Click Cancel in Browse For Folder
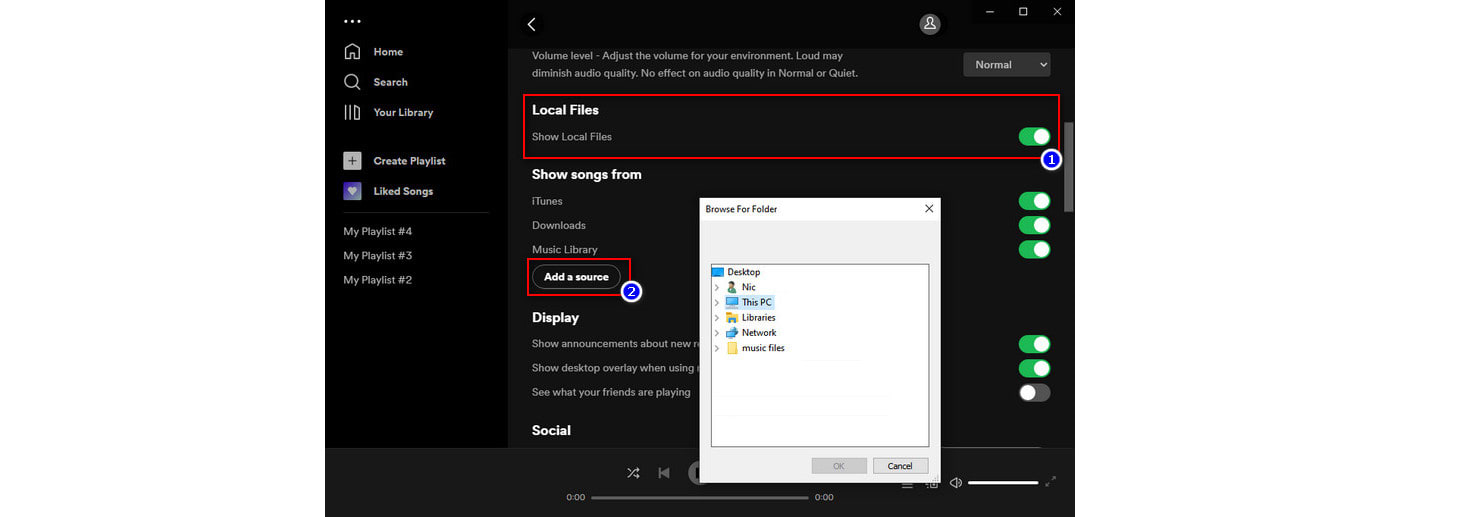This screenshot has width=1484, height=517. click(x=900, y=466)
